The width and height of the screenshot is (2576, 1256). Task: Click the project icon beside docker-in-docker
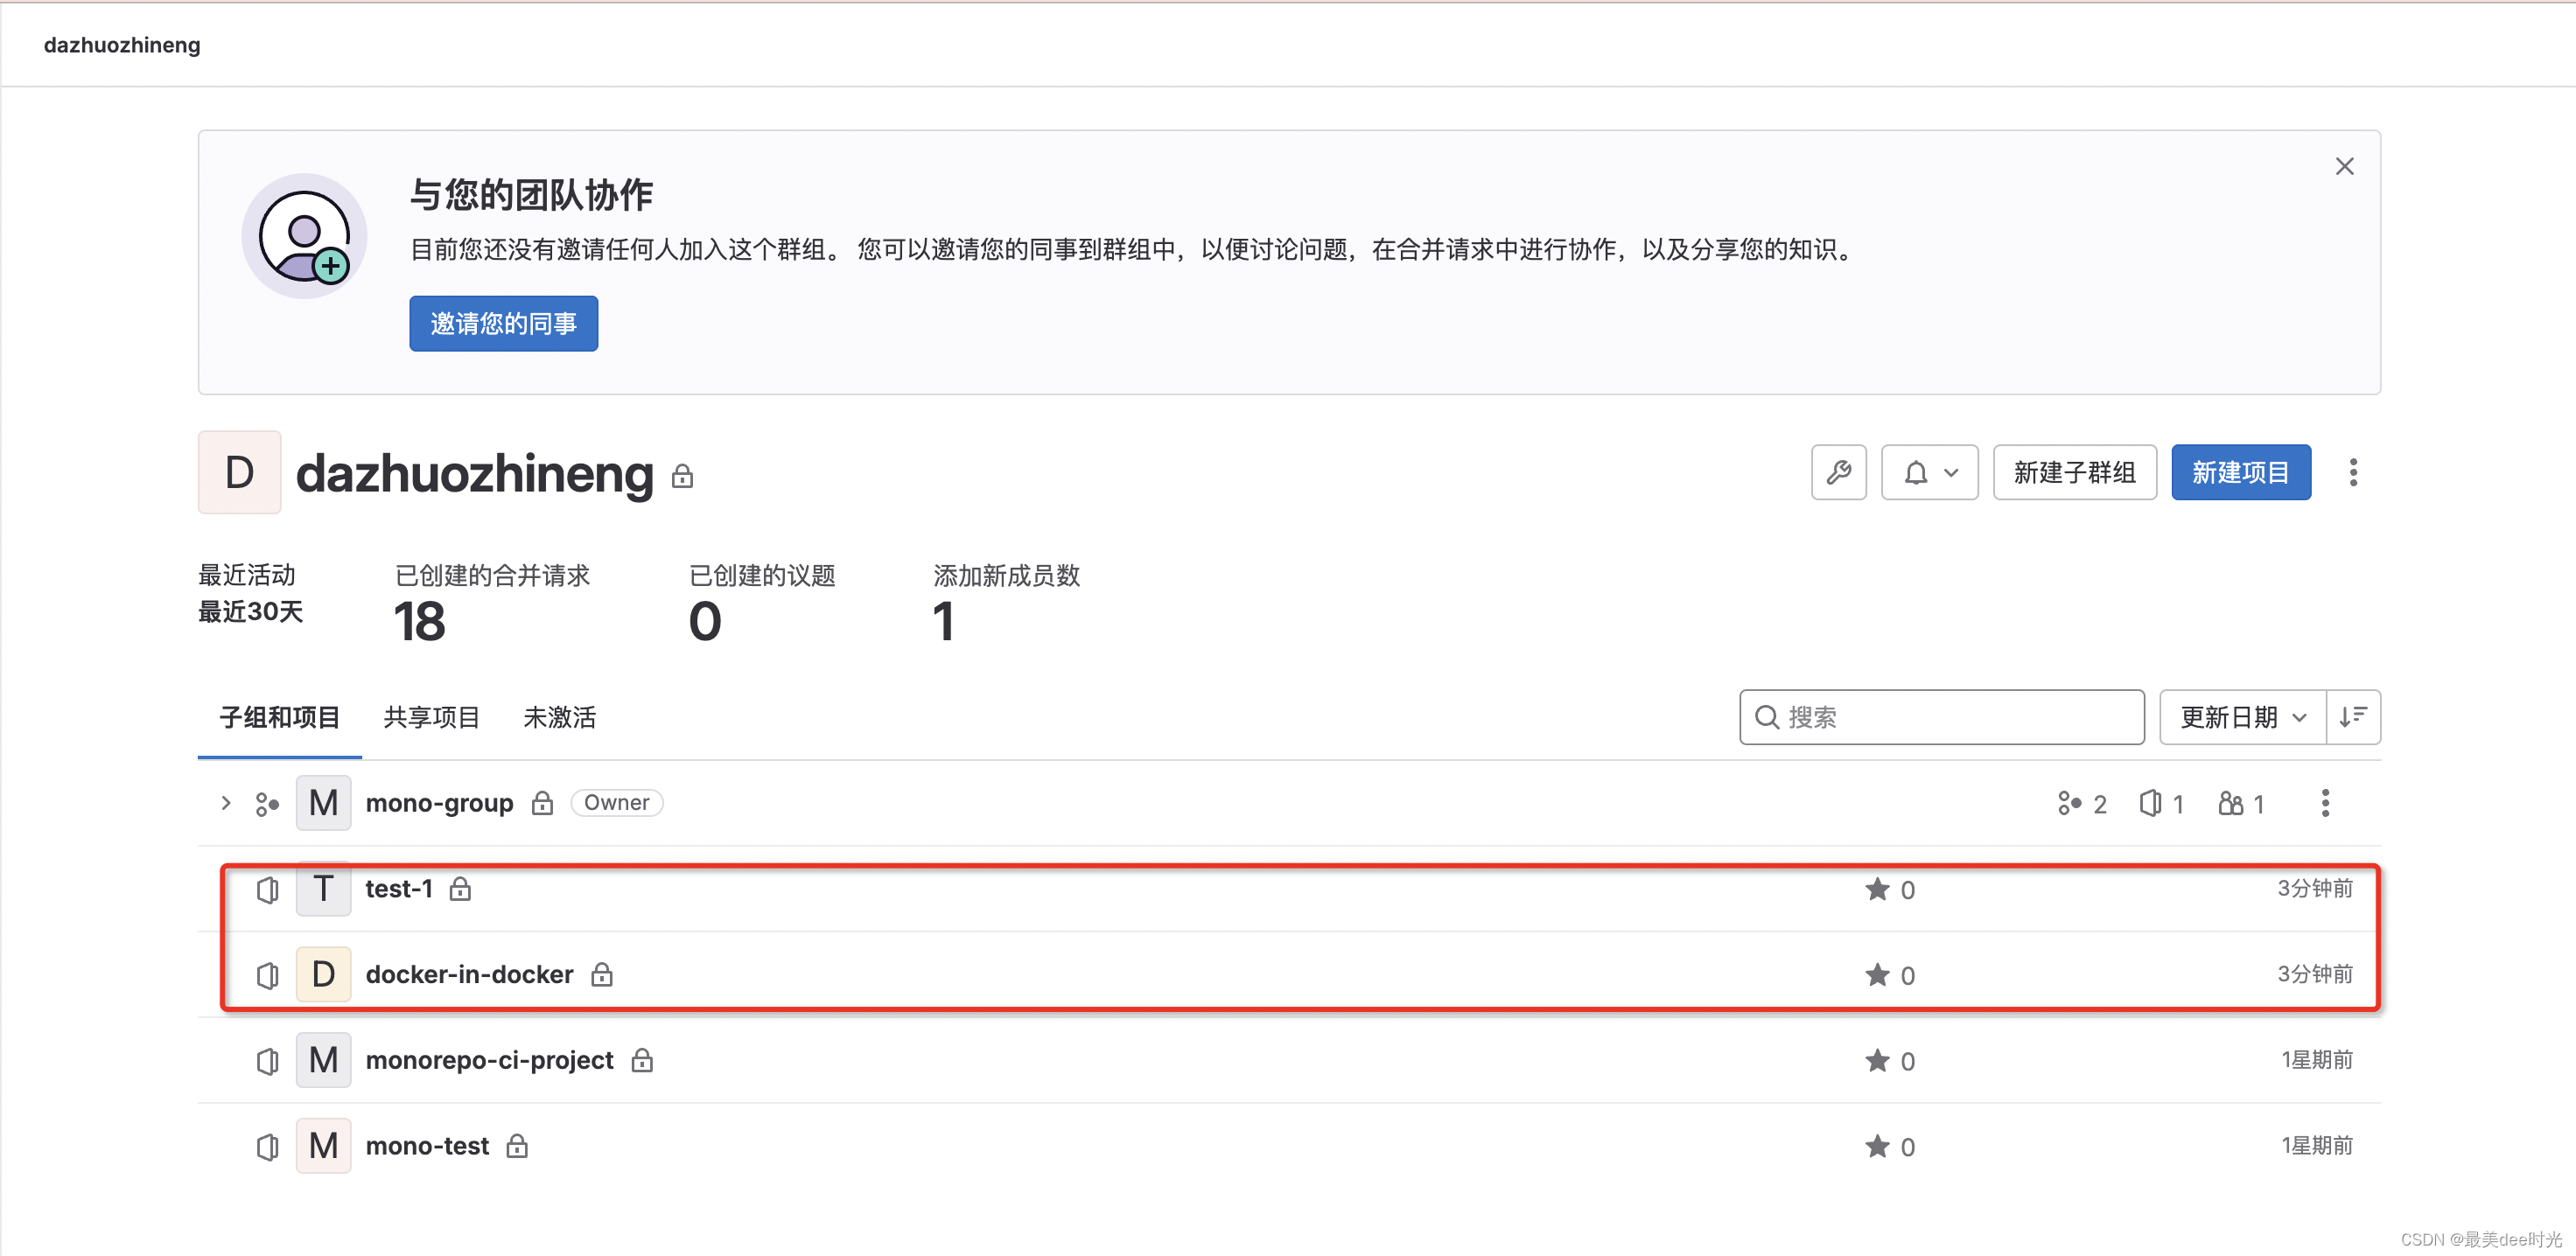(x=267, y=975)
